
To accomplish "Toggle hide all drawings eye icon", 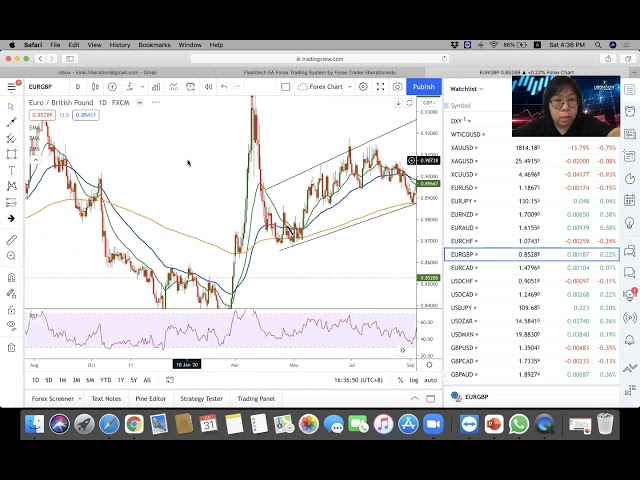I will pyautogui.click(x=11, y=324).
